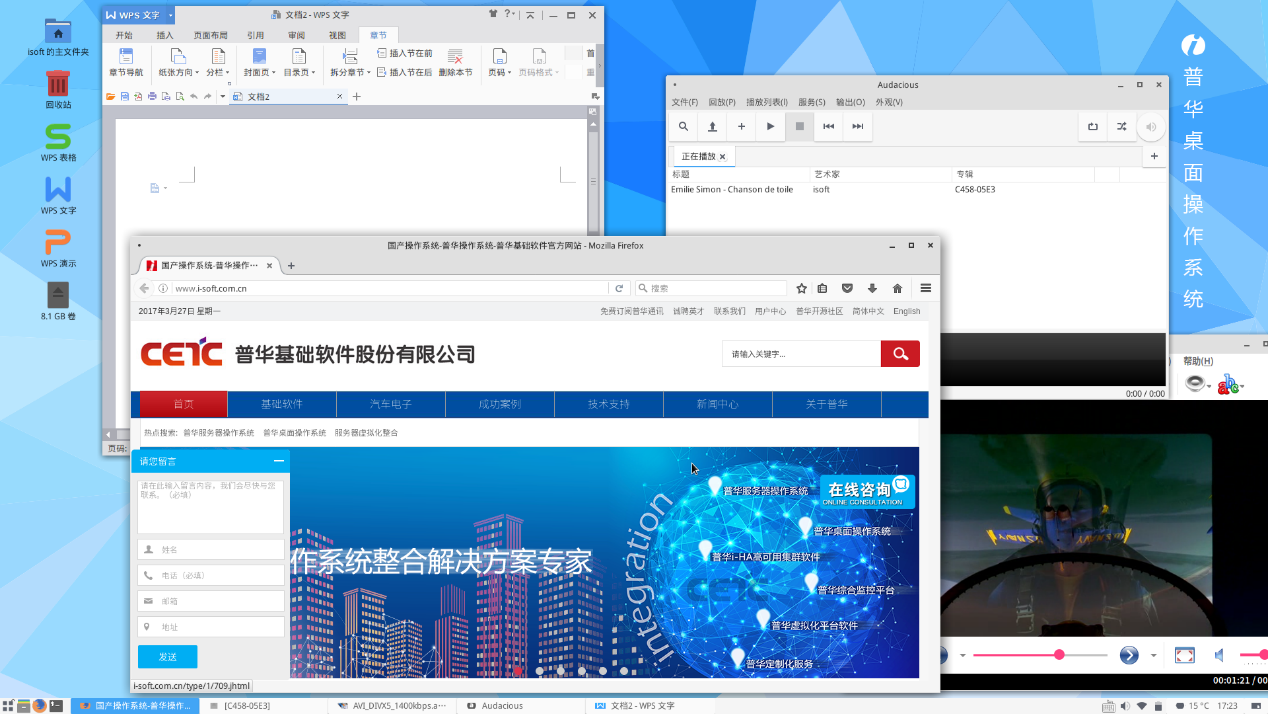The height and width of the screenshot is (714, 1268).
Task: Click the open folder icon in WPS quick toolbar
Action: (x=111, y=97)
